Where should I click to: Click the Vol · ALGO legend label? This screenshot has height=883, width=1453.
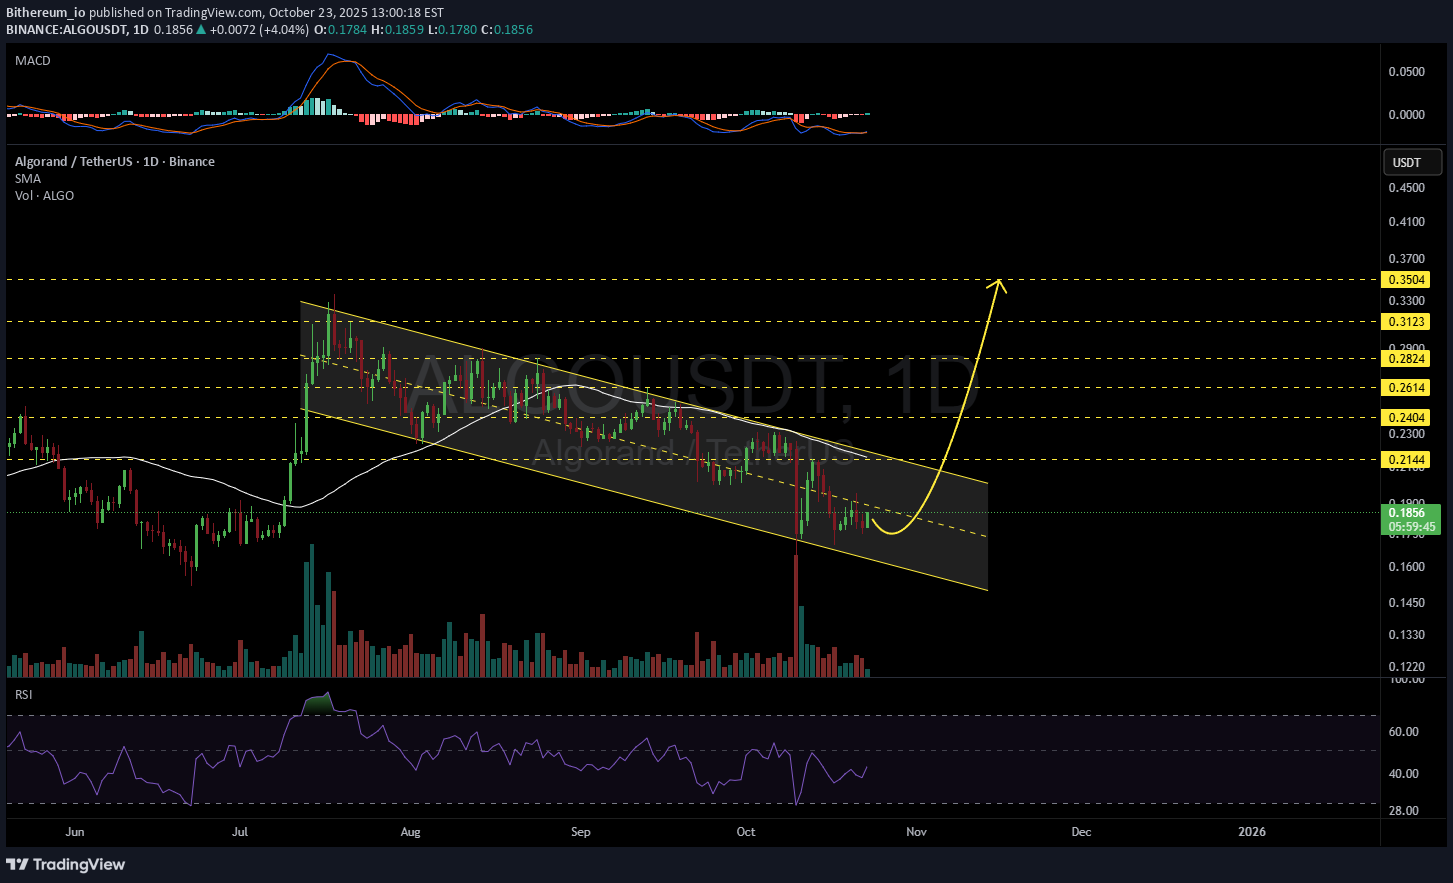pos(44,196)
